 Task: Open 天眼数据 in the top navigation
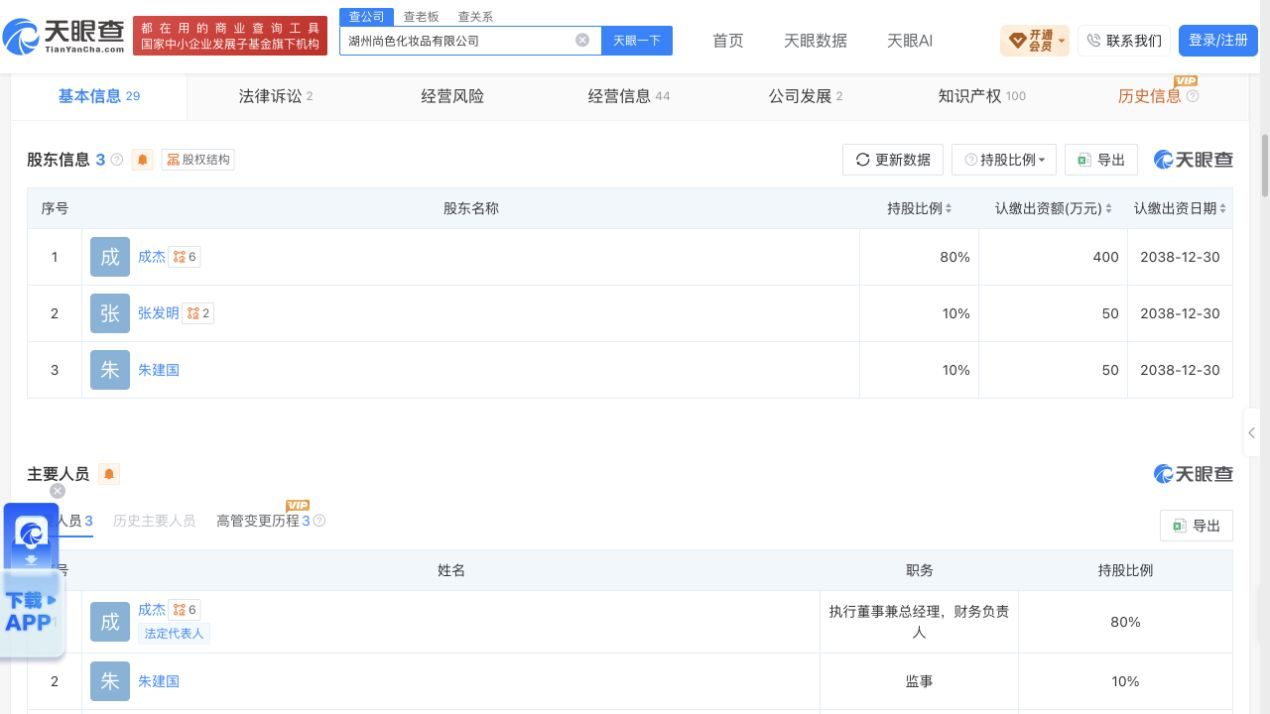click(x=815, y=41)
